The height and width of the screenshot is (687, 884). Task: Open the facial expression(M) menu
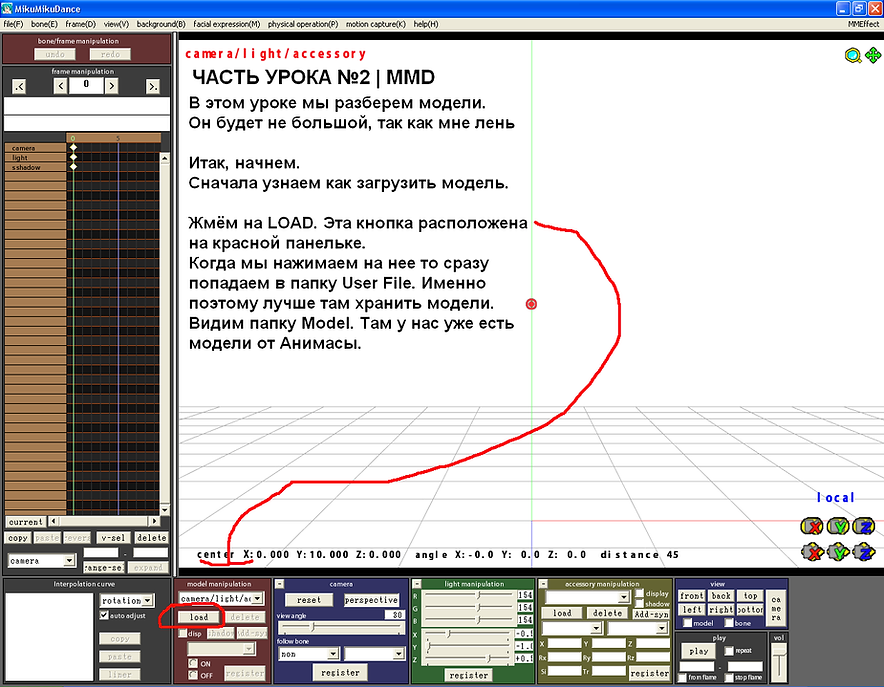(227, 24)
